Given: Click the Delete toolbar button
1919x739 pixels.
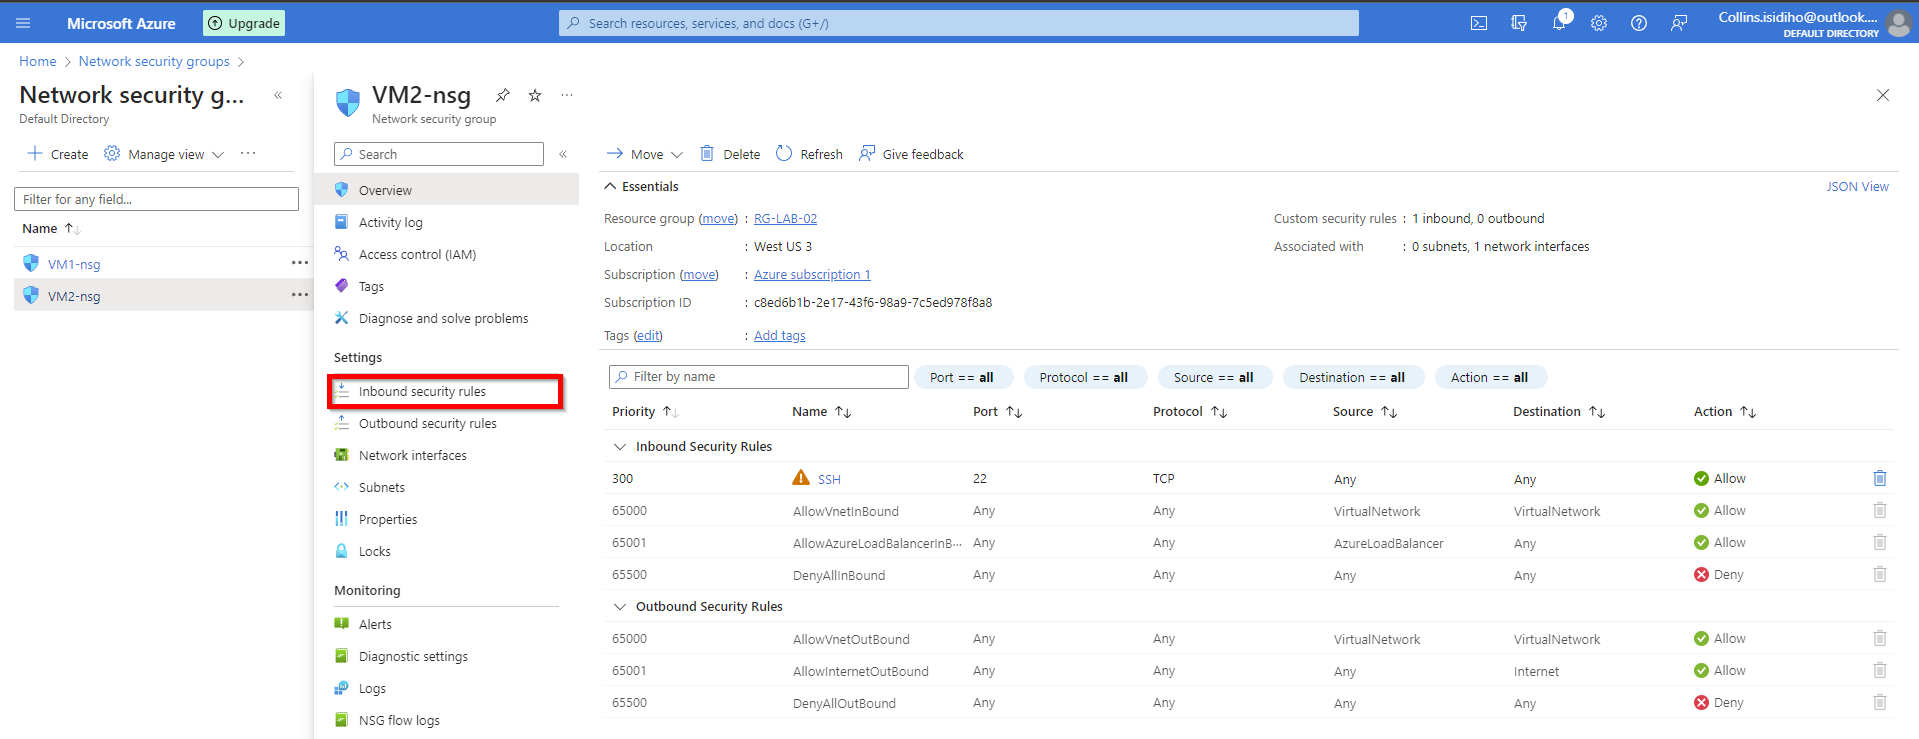Looking at the screenshot, I should tap(730, 154).
